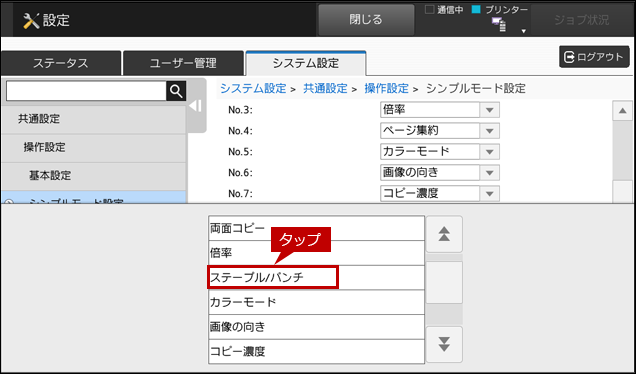
Task: Follow the 共通設定 breadcrumb link
Action: pos(325,88)
